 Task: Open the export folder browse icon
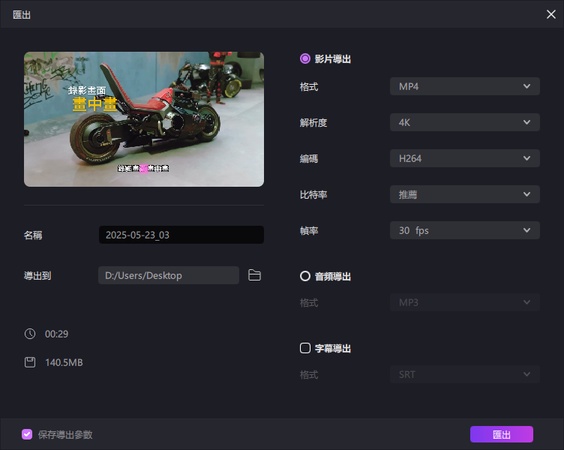[254, 275]
